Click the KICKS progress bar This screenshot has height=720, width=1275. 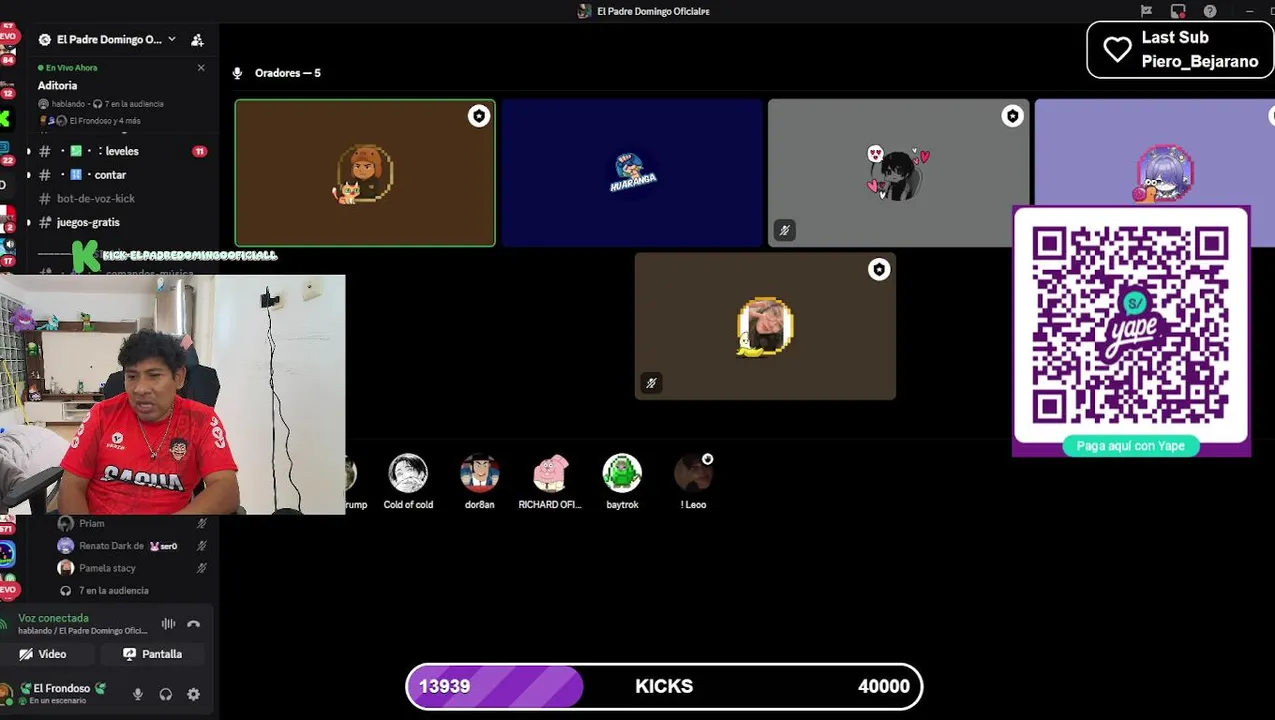point(664,687)
